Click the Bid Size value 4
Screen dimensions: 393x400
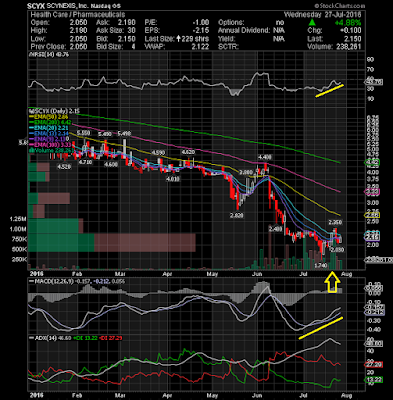(133, 46)
